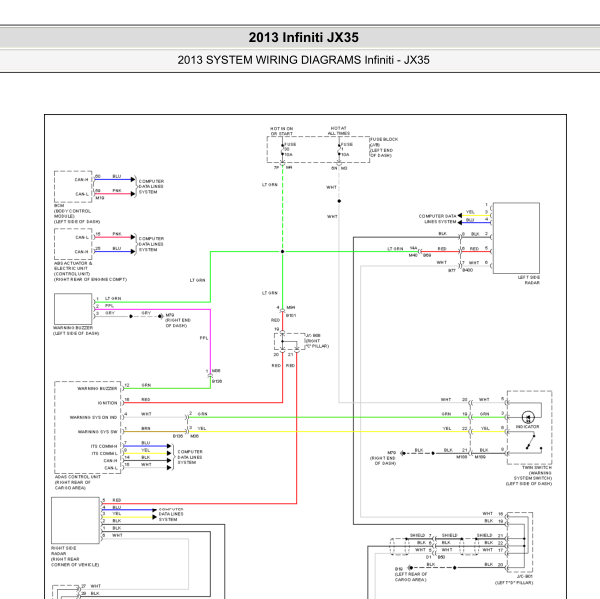Viewport: 600px width, 599px height.
Task: Click the 'BRN' wire label at ADAS pin 1
Action: coord(145,429)
